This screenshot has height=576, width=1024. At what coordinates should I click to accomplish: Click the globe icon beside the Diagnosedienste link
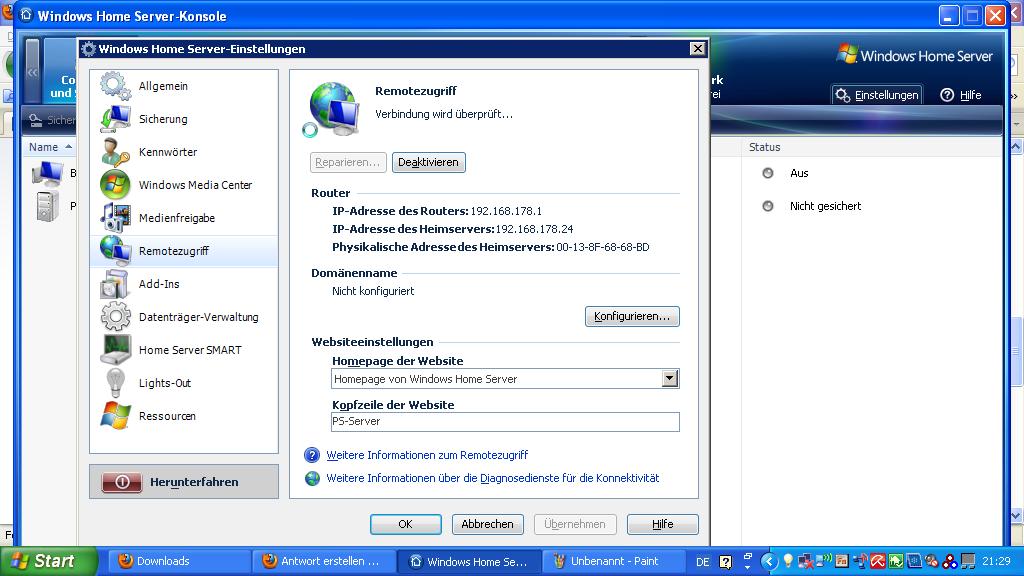(312, 478)
